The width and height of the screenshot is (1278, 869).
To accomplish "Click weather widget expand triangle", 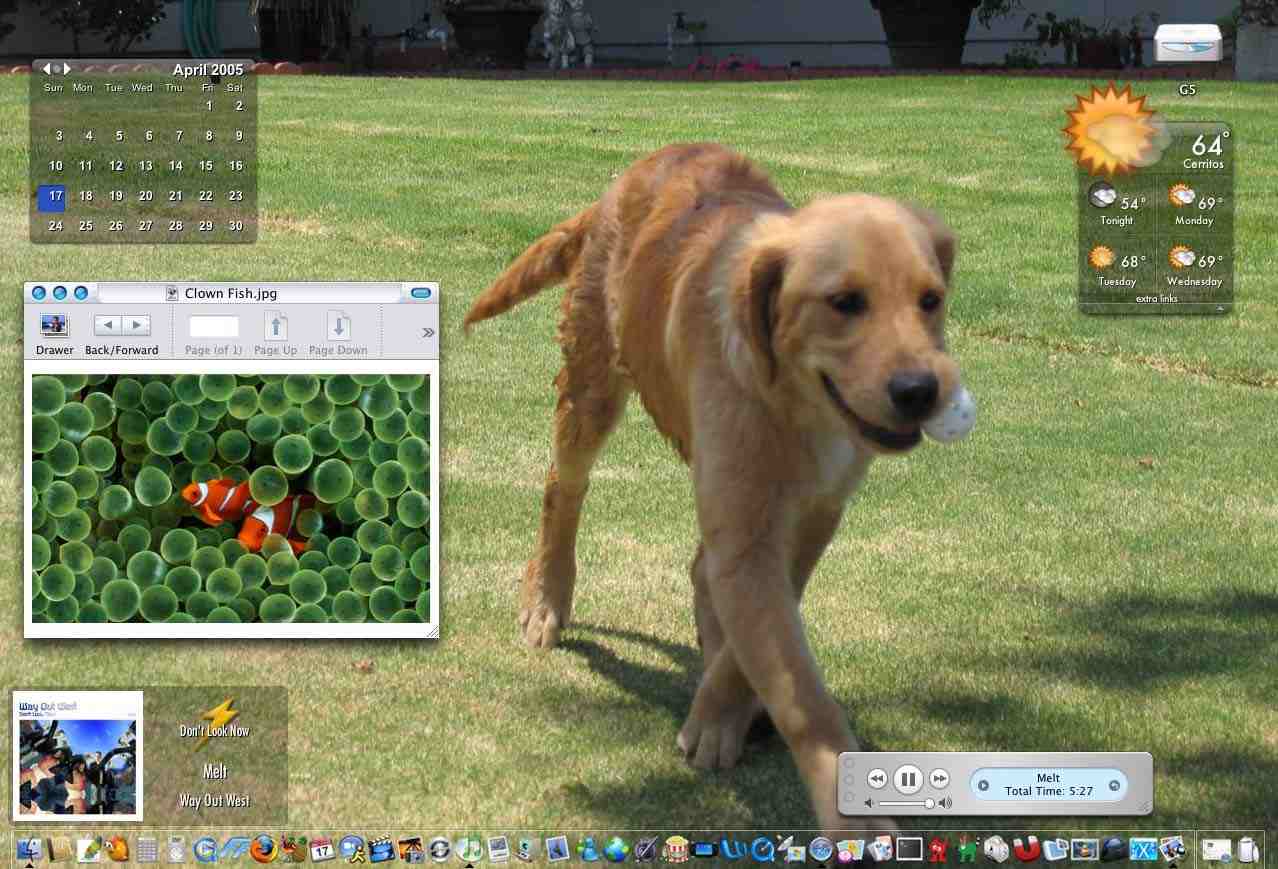I will (1220, 309).
